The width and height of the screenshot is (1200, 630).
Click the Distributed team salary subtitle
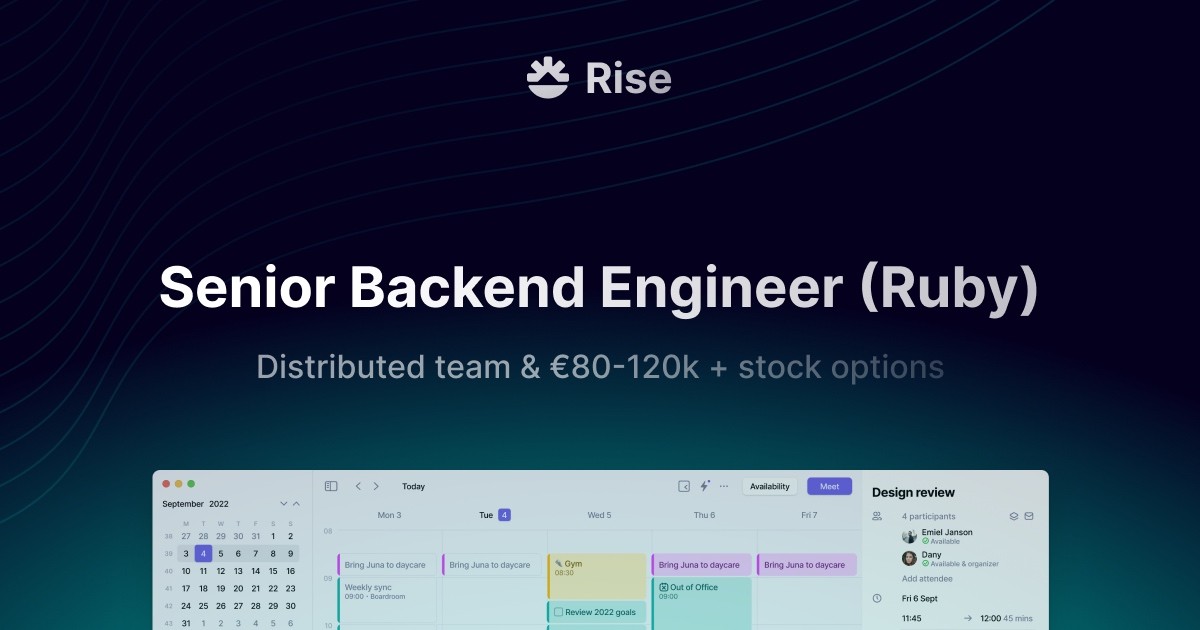[x=600, y=367]
